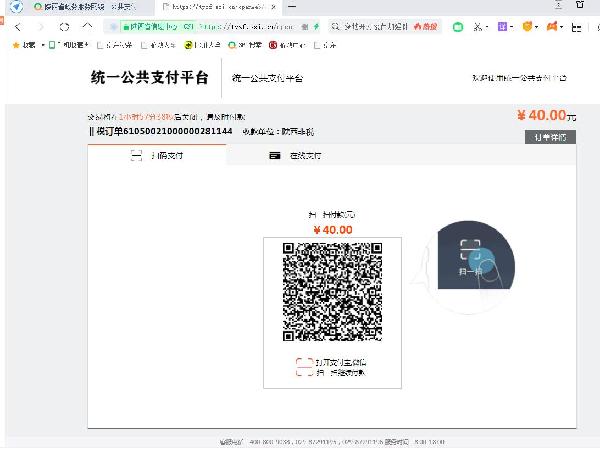The image size is (600, 449).
Task: Click the orange game extension icon
Action: pos(552,26)
